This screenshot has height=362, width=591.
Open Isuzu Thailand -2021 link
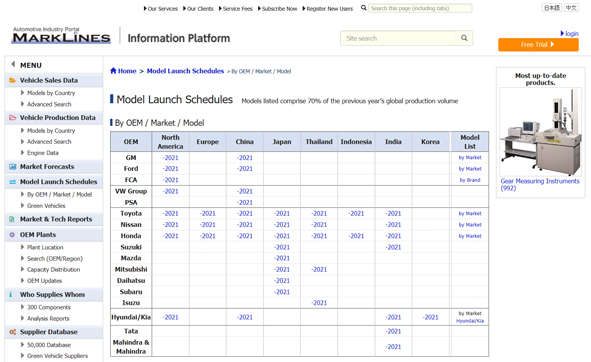319,303
